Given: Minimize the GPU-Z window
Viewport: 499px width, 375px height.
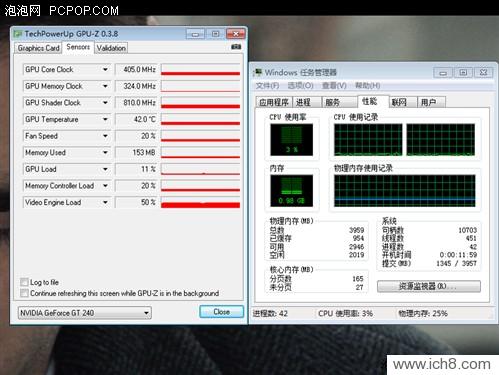Looking at the screenshot, I should point(195,34).
